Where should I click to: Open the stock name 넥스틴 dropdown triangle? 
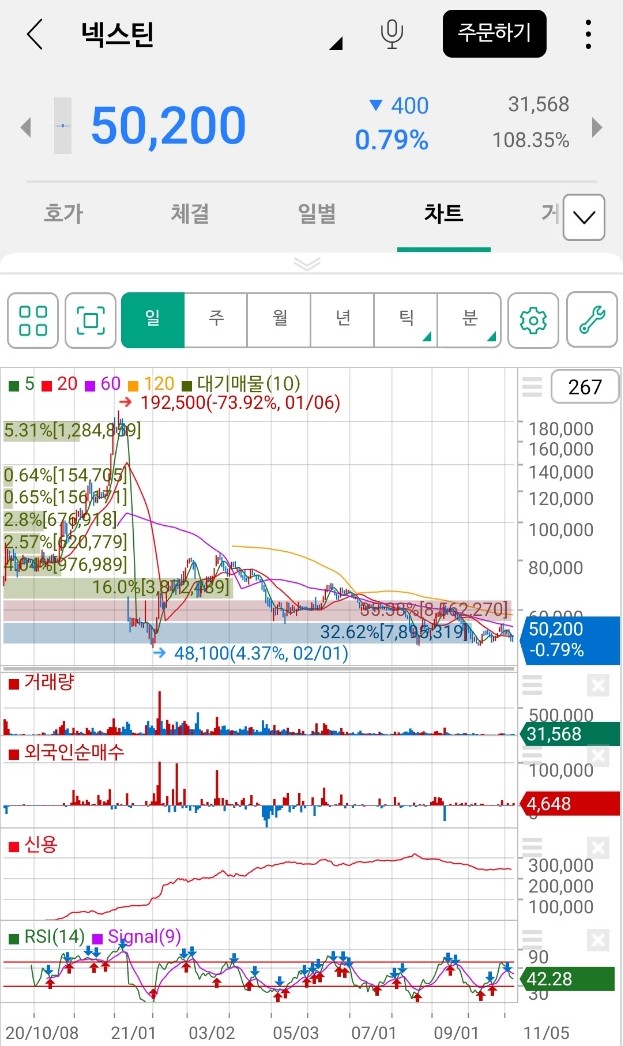pos(336,43)
